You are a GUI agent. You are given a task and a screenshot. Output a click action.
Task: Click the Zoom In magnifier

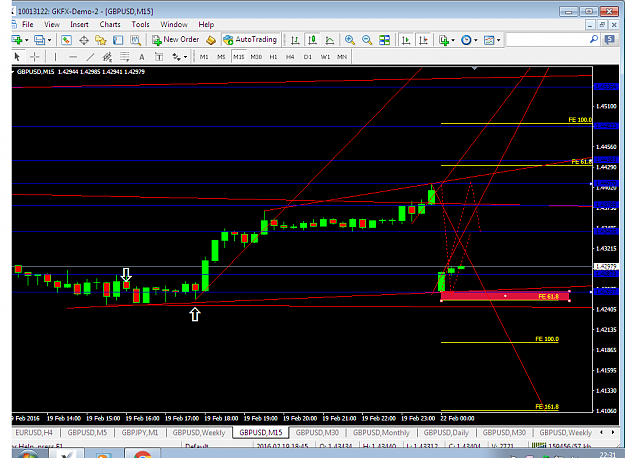(x=350, y=40)
